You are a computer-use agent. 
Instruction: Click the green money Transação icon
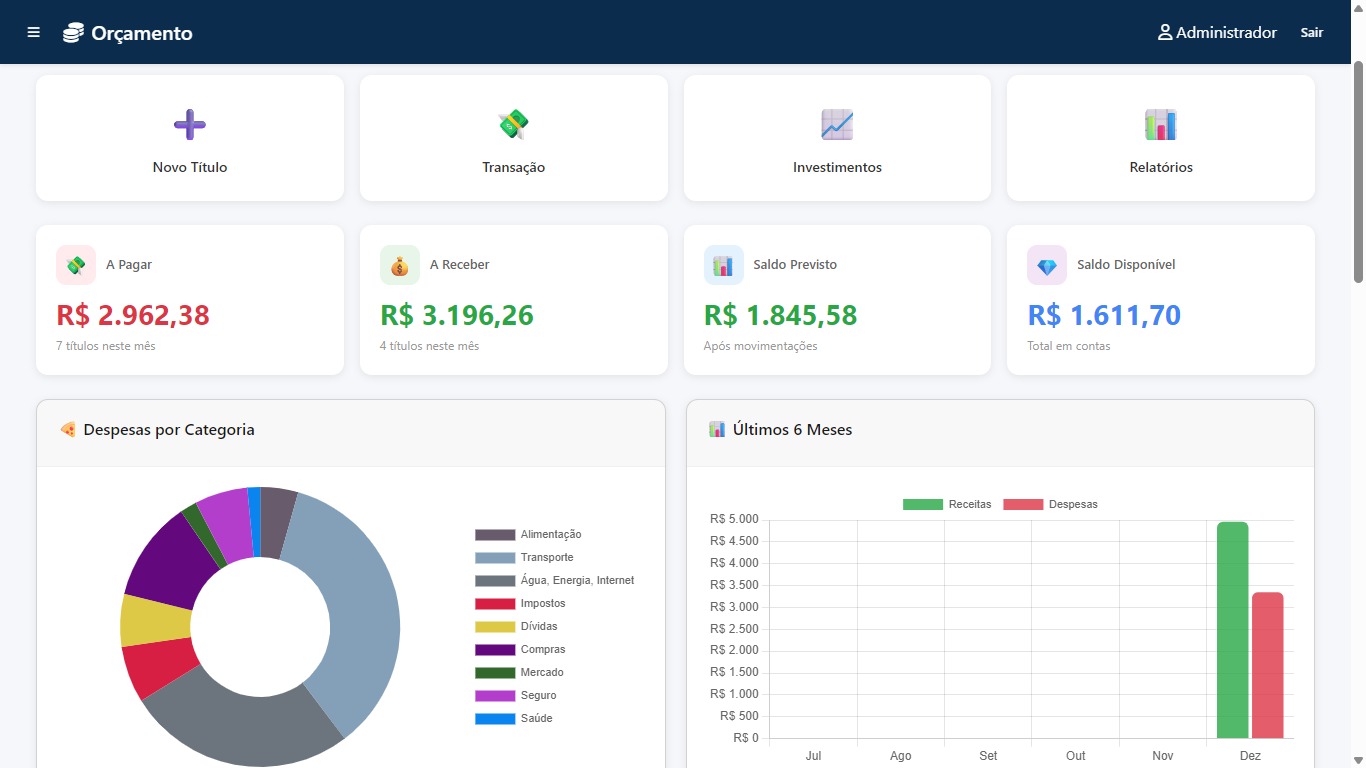point(513,125)
